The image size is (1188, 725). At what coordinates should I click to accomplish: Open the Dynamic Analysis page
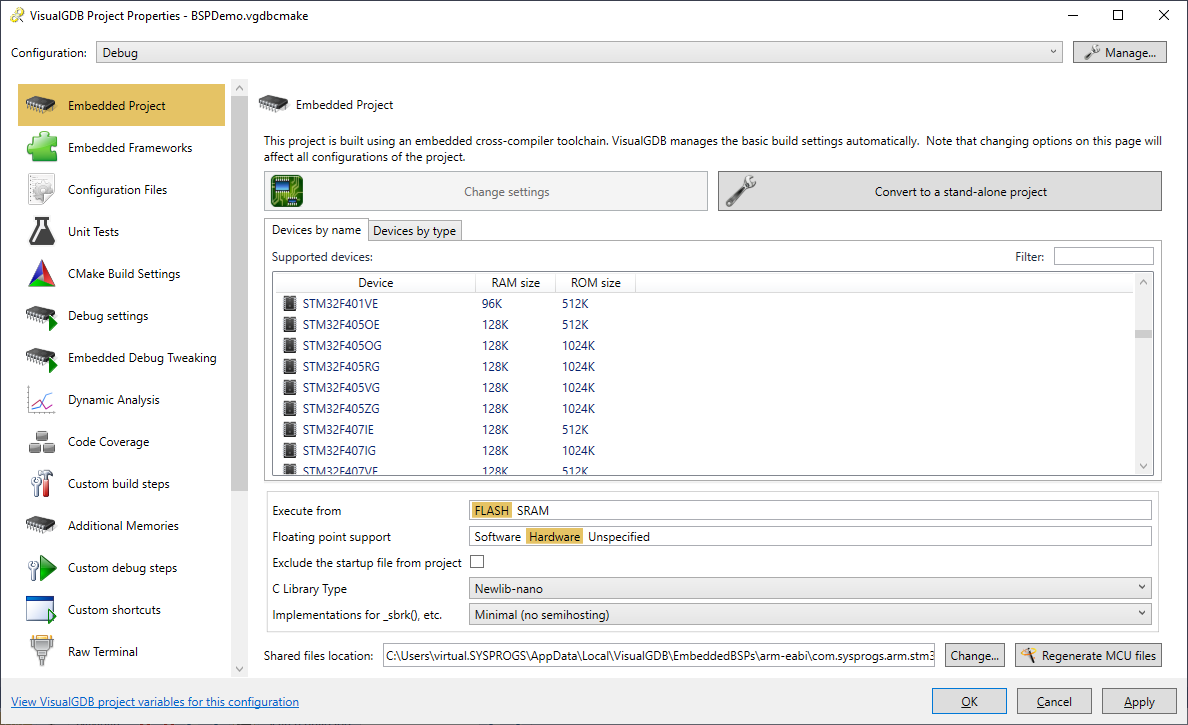tap(121, 400)
